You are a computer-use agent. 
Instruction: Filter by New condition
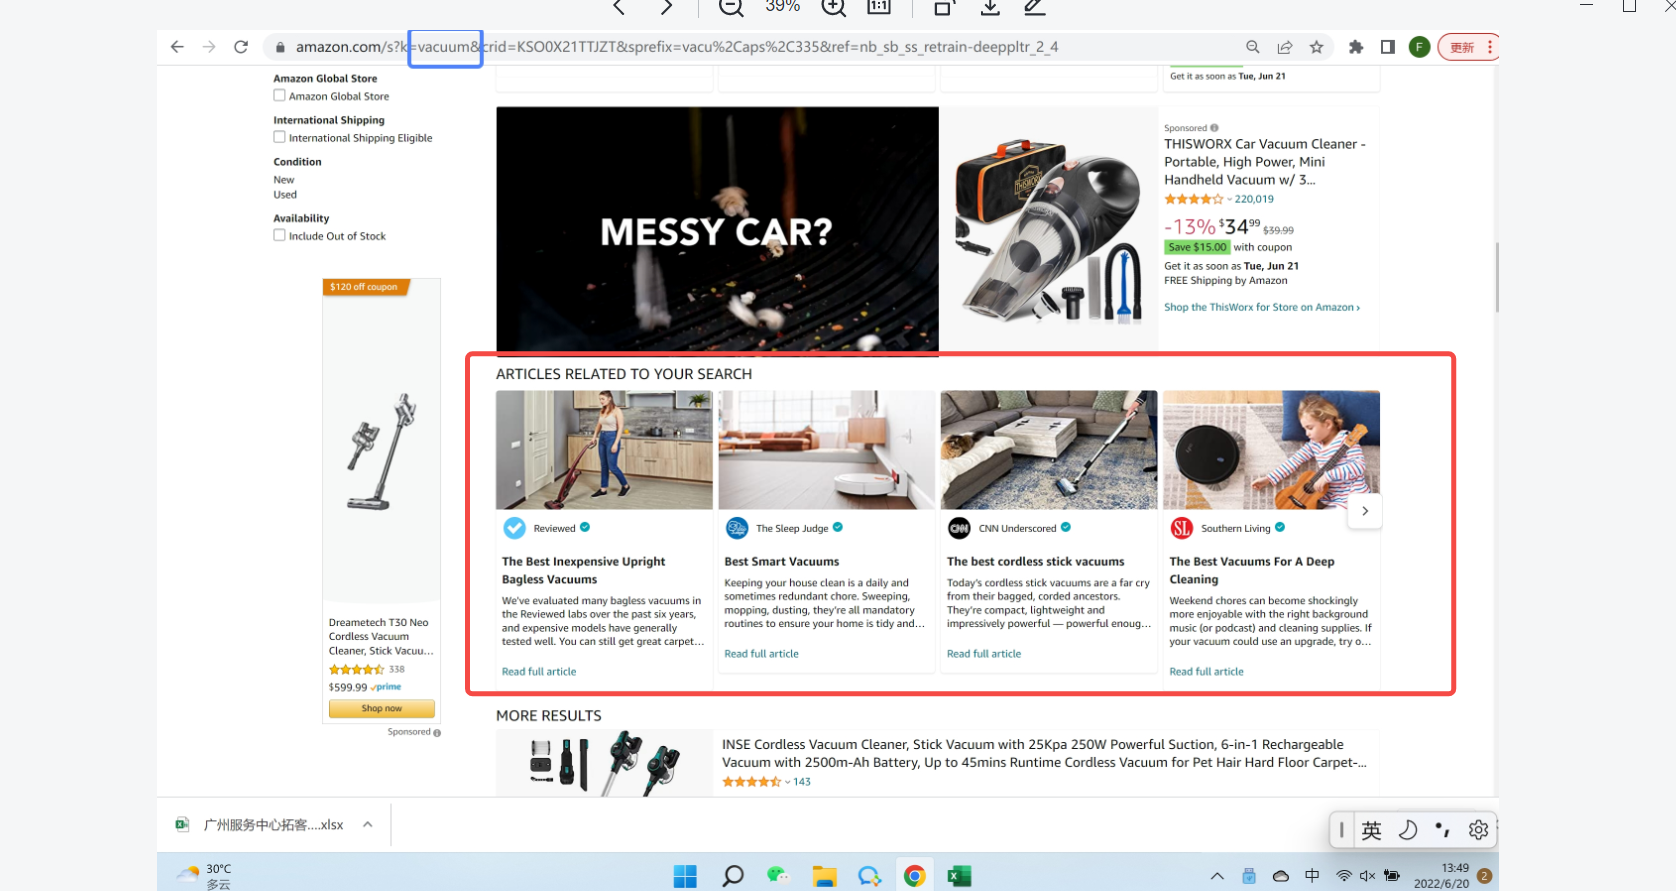point(284,180)
